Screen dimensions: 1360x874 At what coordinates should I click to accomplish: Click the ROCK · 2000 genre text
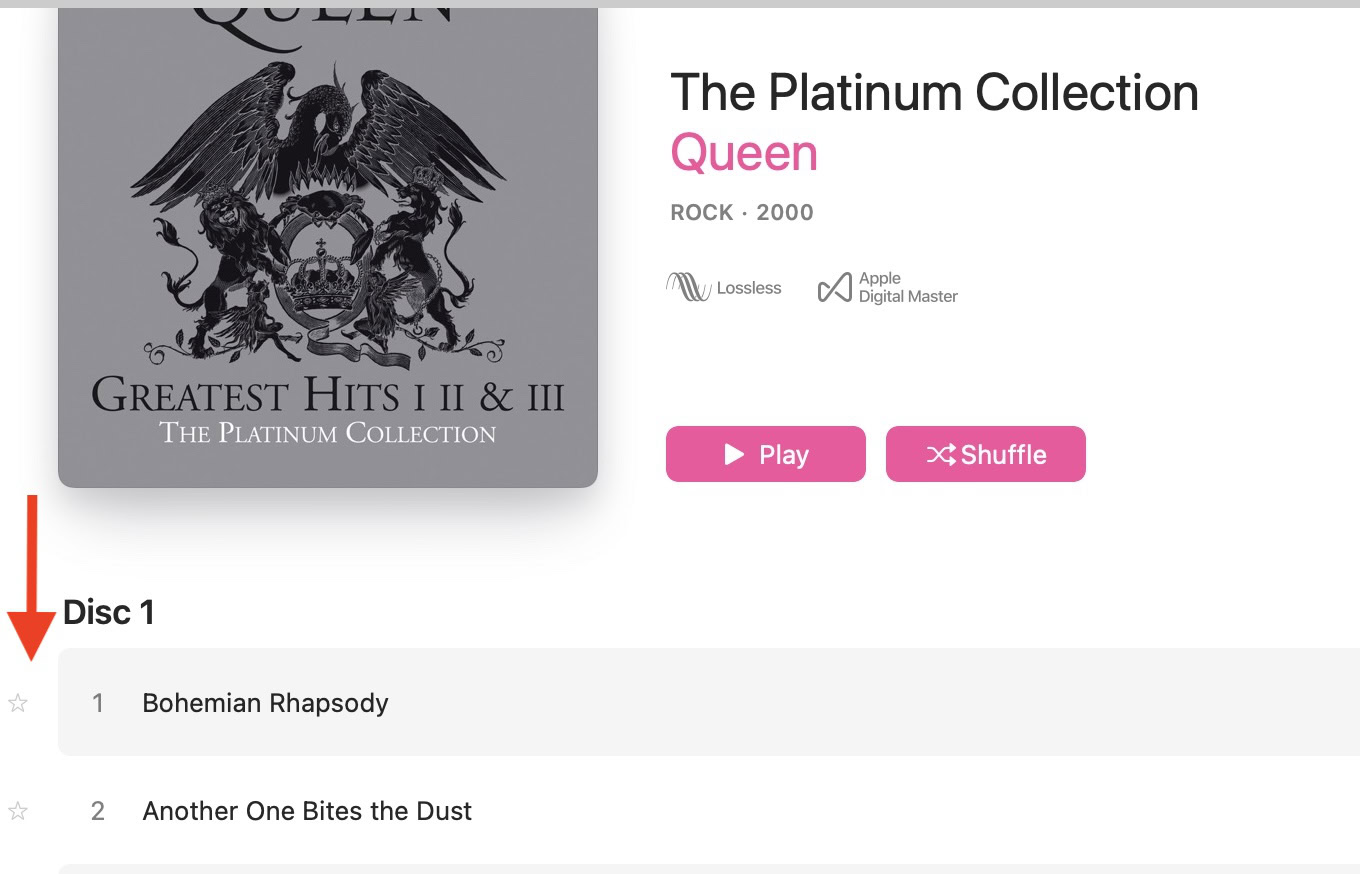741,212
